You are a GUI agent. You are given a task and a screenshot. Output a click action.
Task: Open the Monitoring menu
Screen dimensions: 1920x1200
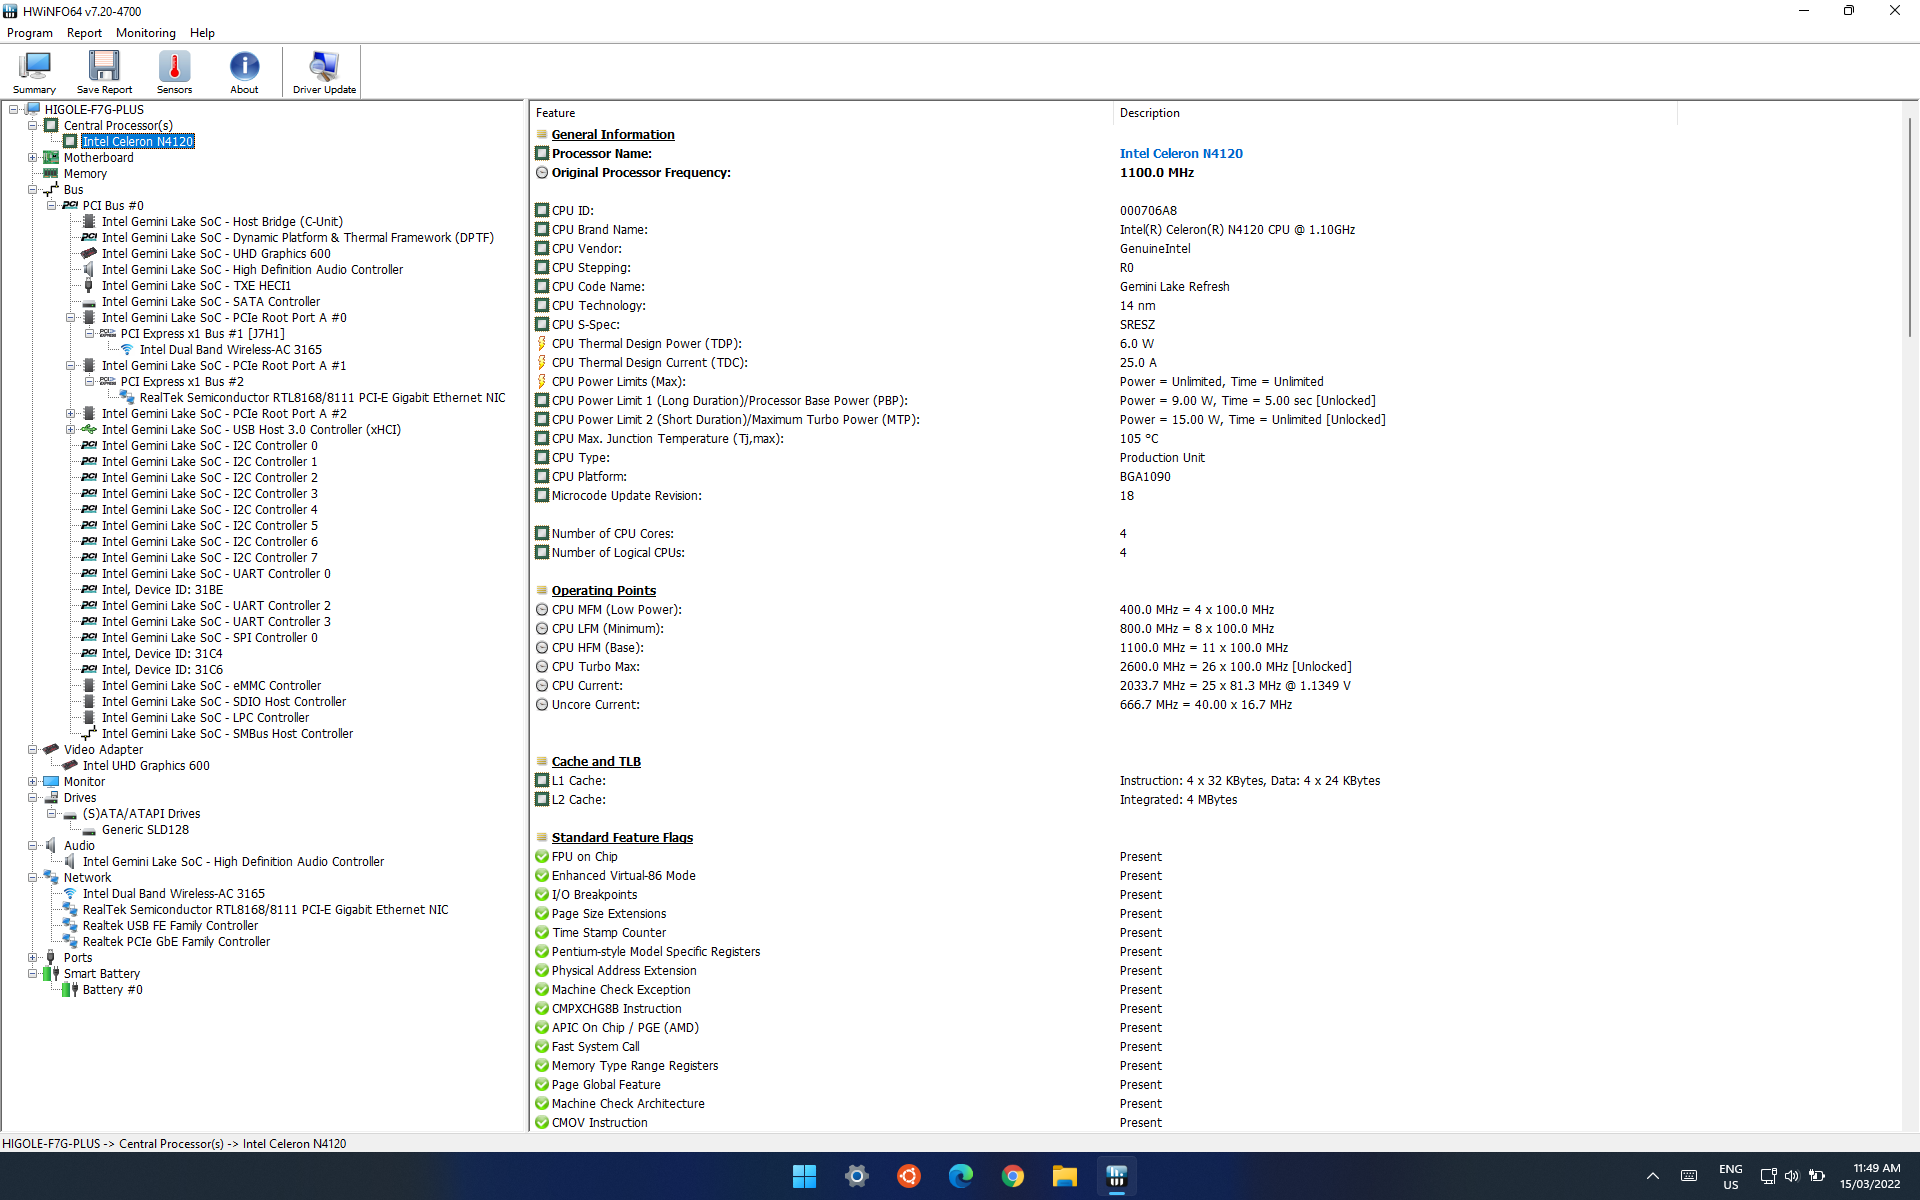pos(146,33)
